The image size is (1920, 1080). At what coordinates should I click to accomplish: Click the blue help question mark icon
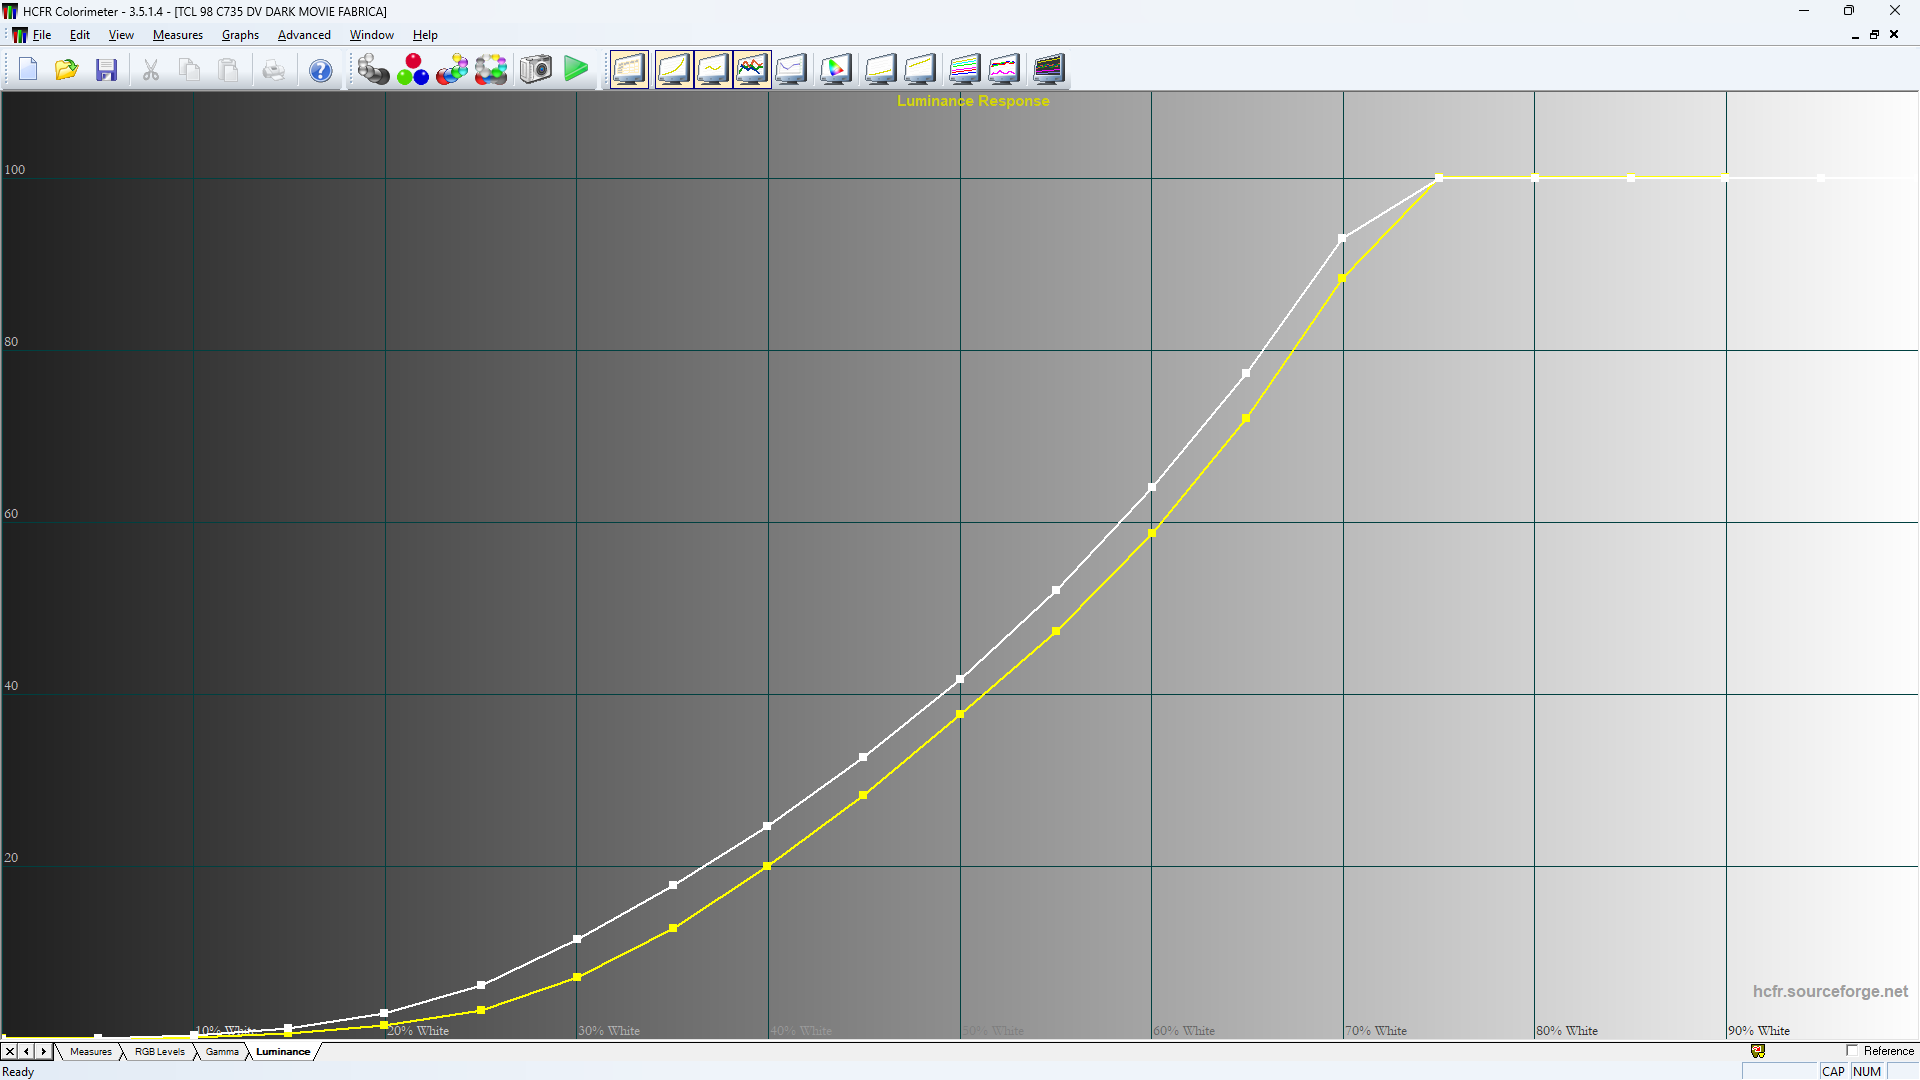(320, 71)
